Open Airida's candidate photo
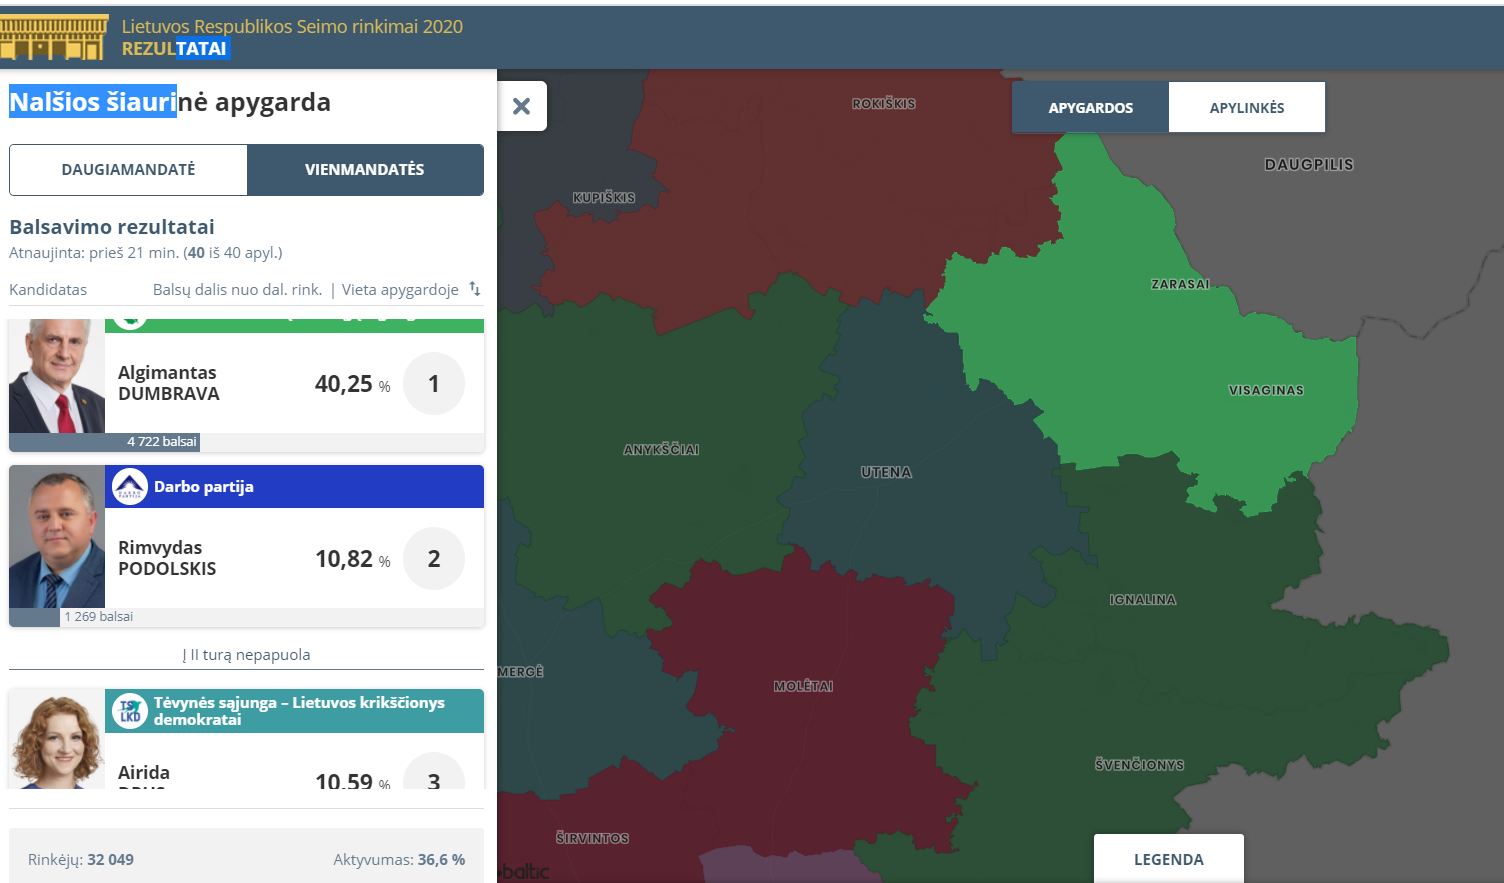1504x883 pixels. click(57, 739)
